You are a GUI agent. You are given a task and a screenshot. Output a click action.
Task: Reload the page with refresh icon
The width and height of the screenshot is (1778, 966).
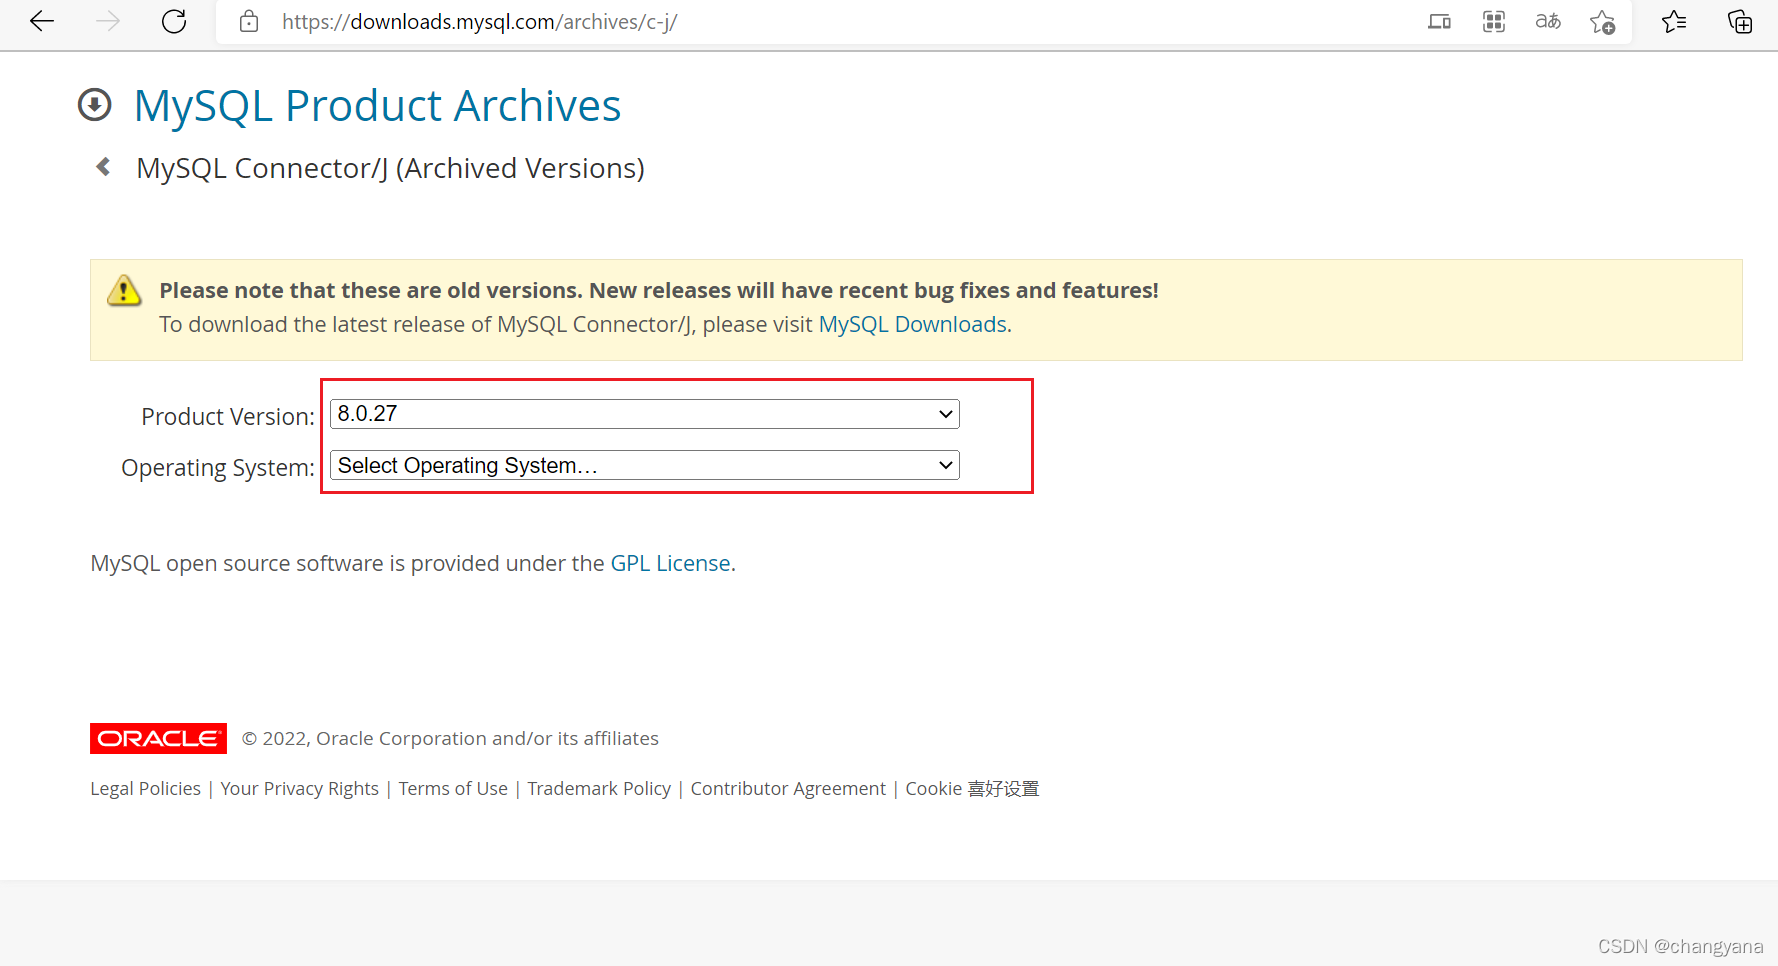(x=174, y=21)
